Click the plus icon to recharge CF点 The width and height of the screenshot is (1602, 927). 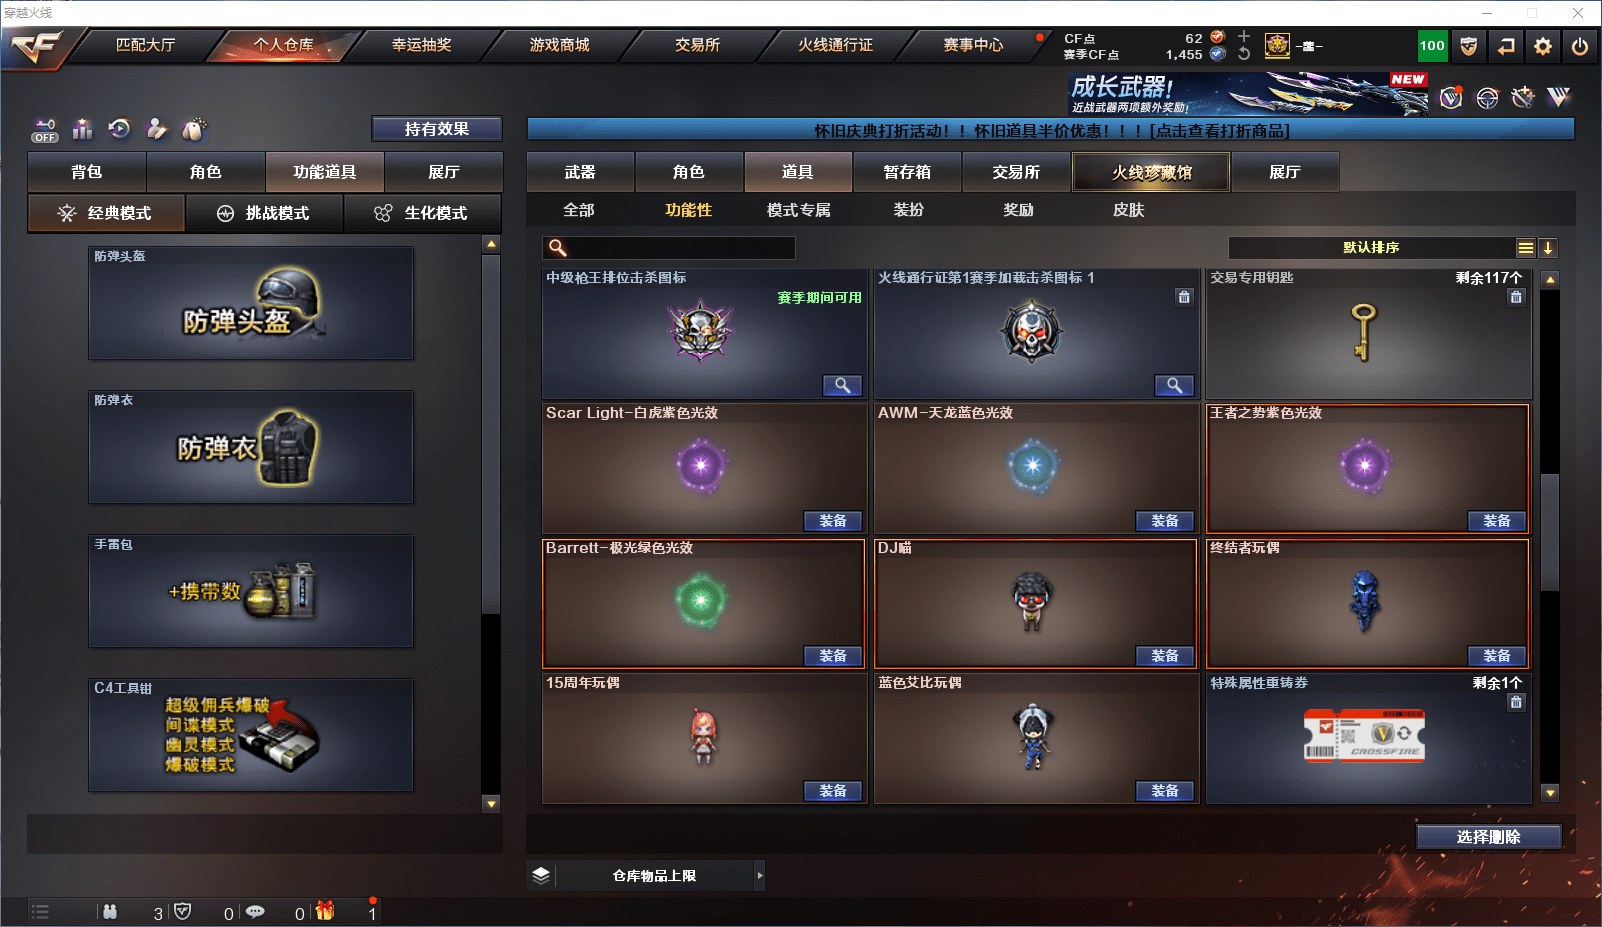point(1244,37)
